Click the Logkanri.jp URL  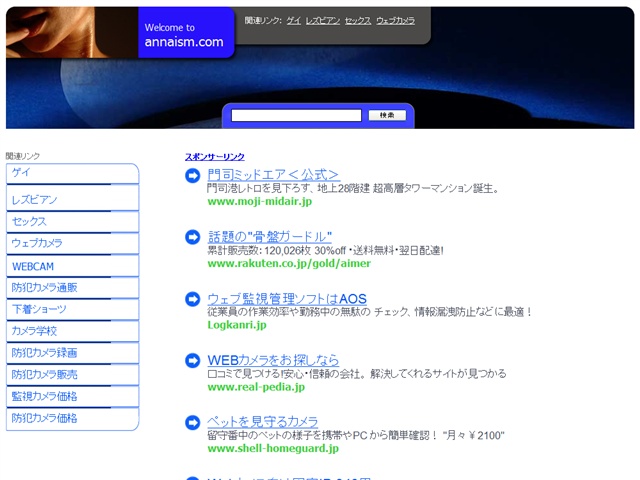point(237,325)
